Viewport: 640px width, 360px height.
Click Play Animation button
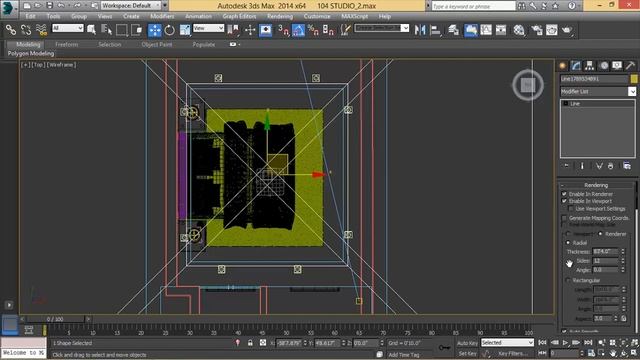565,343
